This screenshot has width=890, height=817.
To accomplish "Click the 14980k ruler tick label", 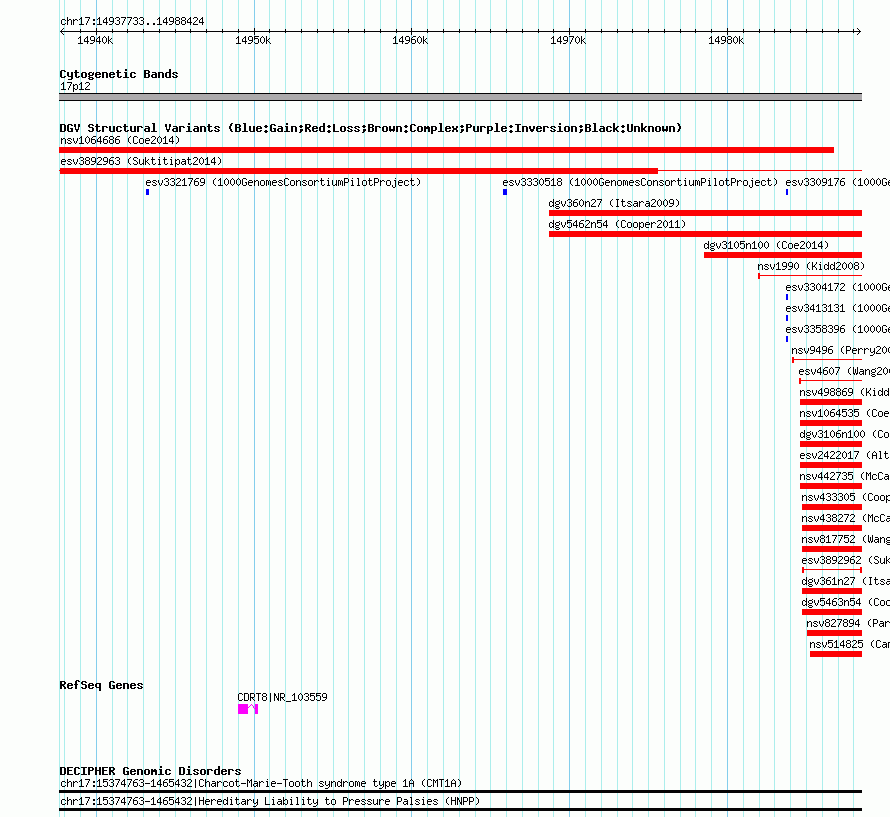I will click(x=726, y=40).
